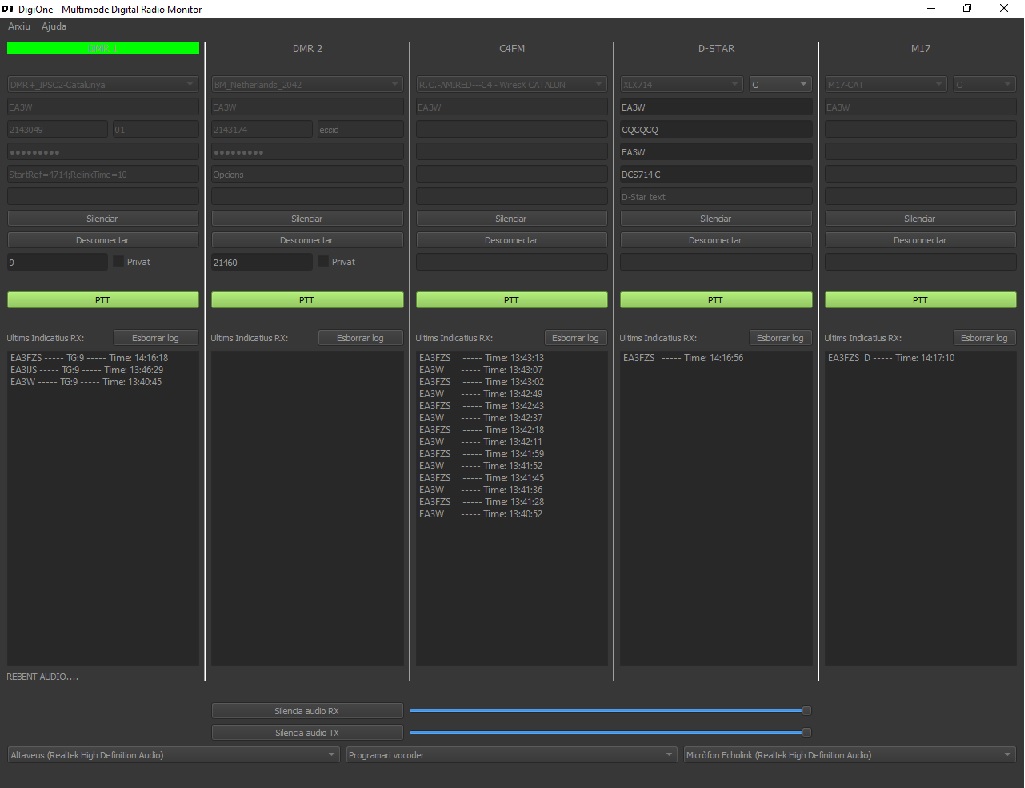This screenshot has height=788, width=1025.
Task: Click Silenciar button in D-STAR column
Action: (x=716, y=218)
